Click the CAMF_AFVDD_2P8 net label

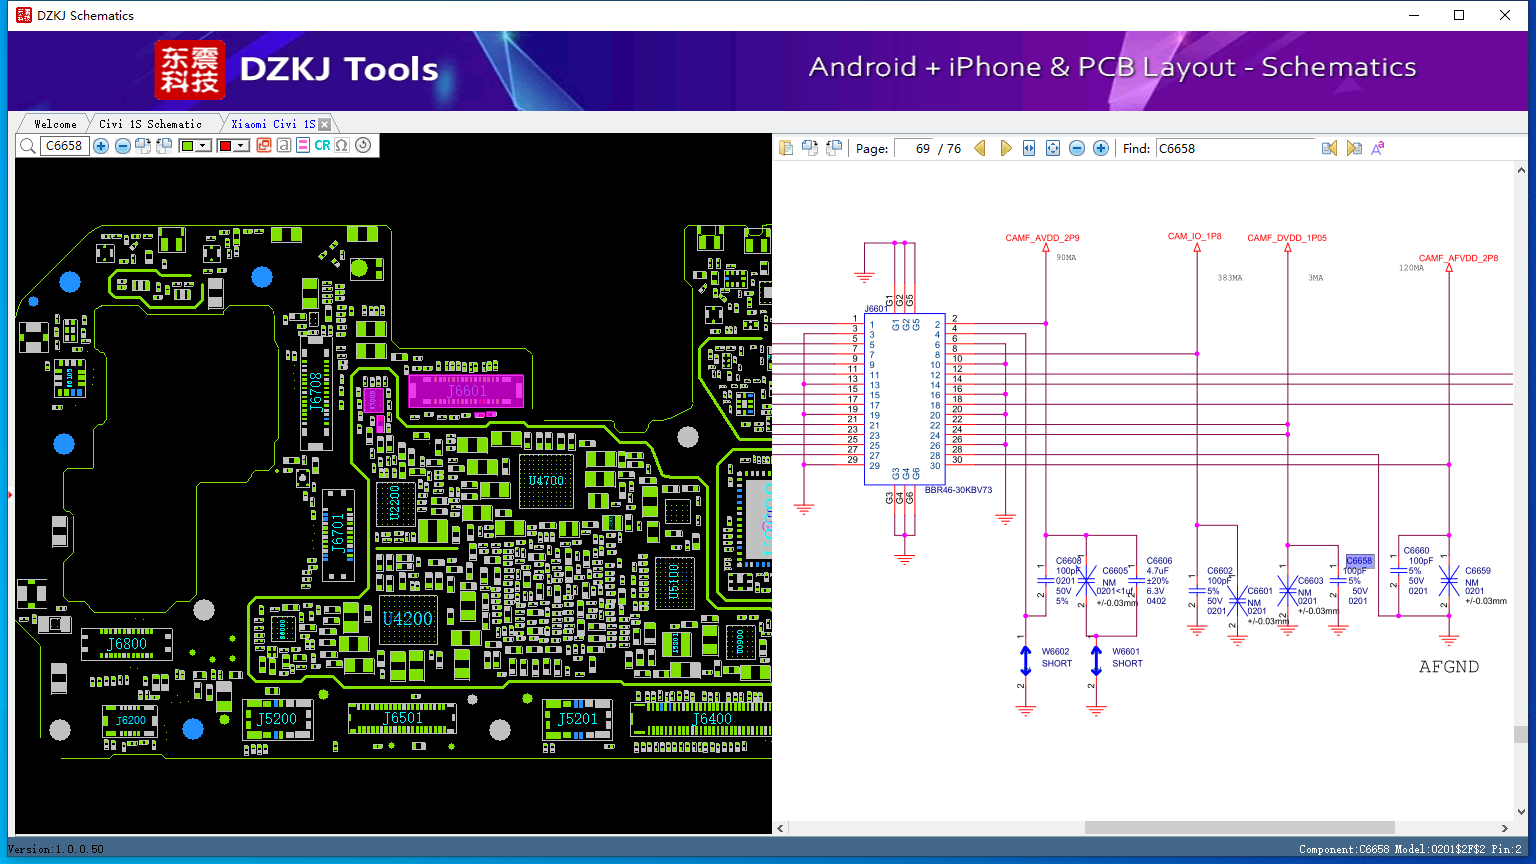tap(1458, 258)
